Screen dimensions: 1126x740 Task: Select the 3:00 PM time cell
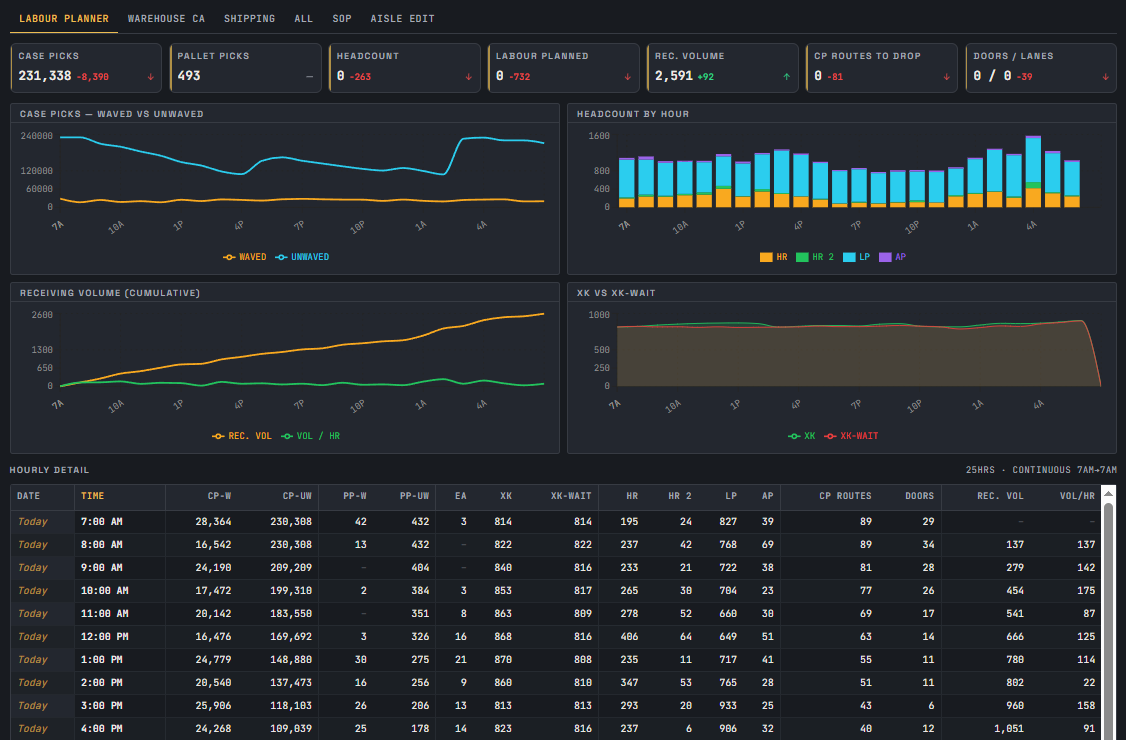click(x=120, y=706)
